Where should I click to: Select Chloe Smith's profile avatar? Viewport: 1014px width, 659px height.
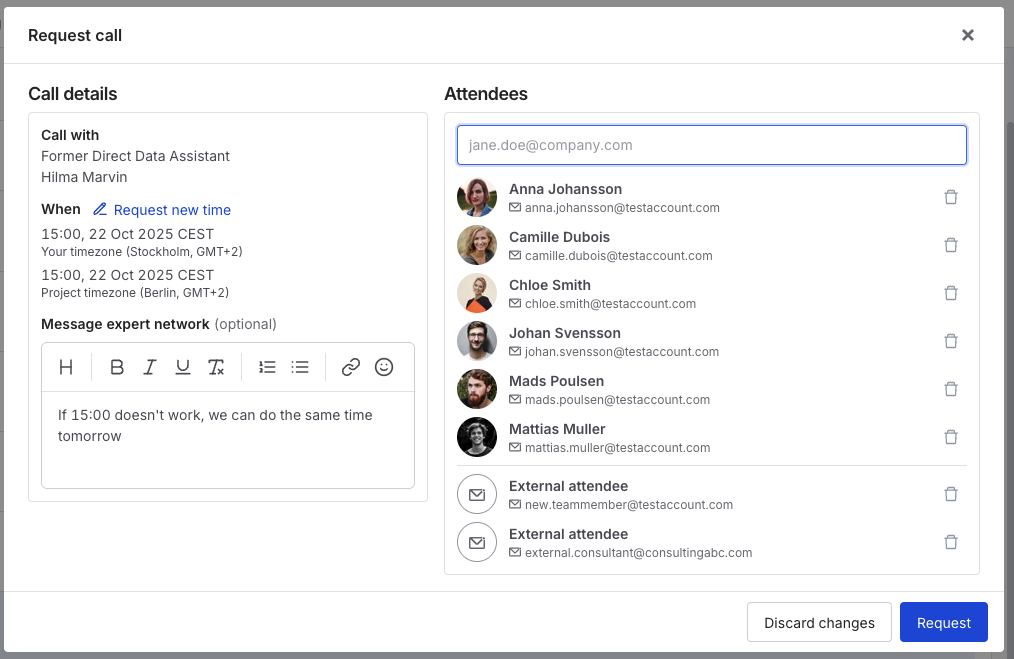pyautogui.click(x=477, y=293)
